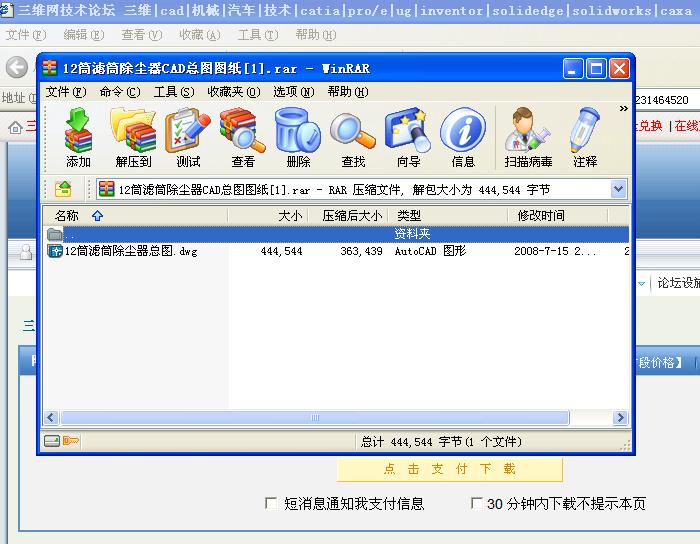Viewport: 700px width, 544px height.
Task: Minimize the WinRAR window
Action: pyautogui.click(x=573, y=69)
